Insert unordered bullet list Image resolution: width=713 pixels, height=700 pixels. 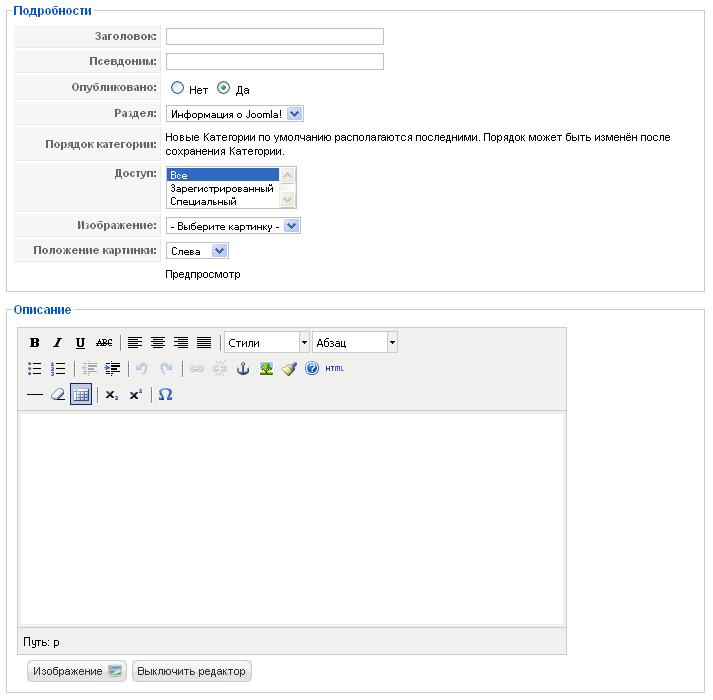click(35, 368)
